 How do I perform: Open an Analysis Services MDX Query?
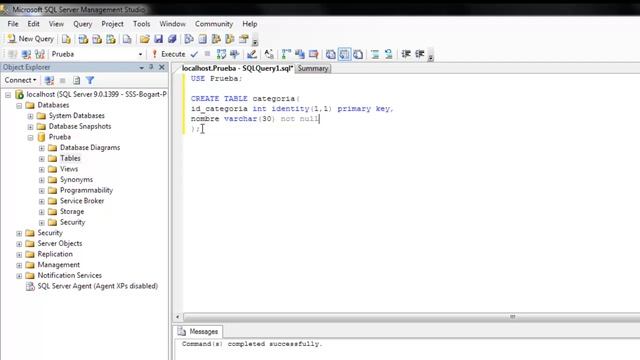click(x=83, y=39)
